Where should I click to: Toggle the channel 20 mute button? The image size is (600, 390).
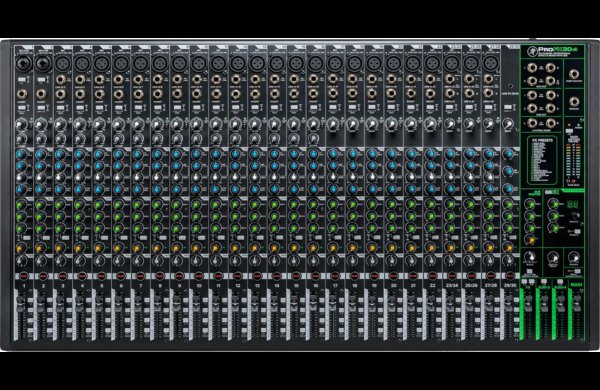coord(393,276)
